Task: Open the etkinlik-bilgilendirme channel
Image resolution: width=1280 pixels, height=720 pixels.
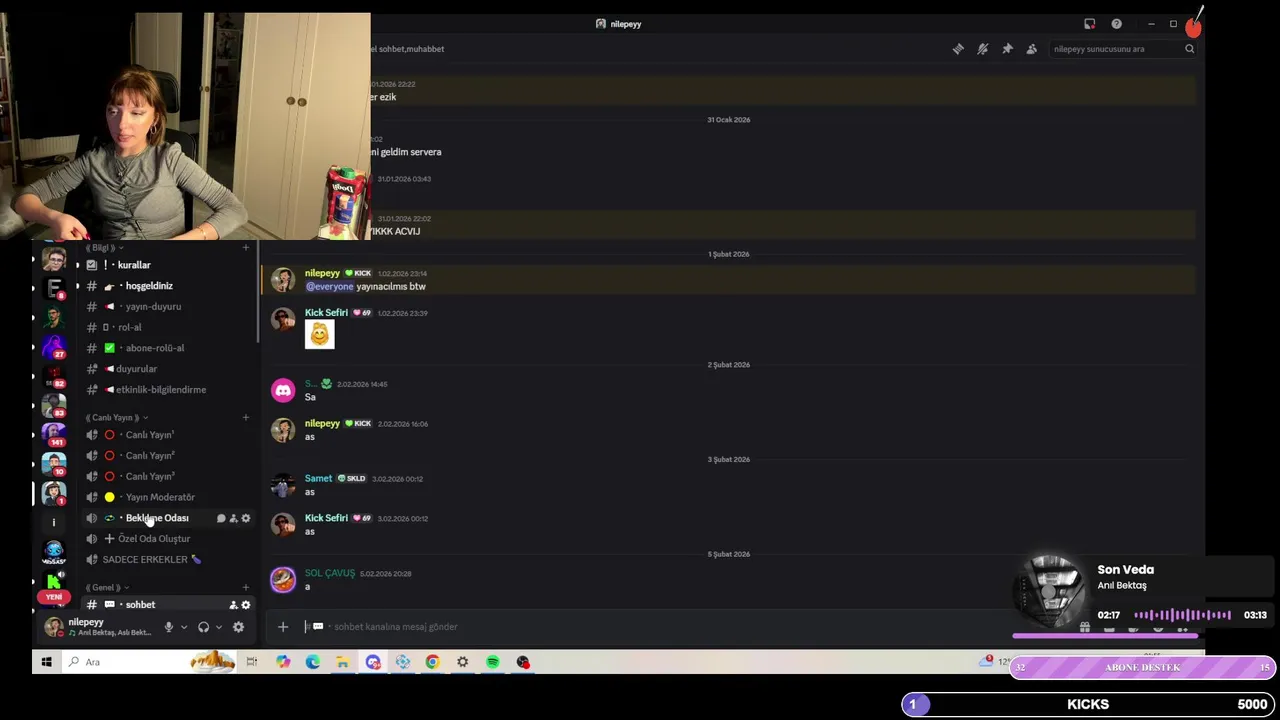Action: pyautogui.click(x=168, y=390)
